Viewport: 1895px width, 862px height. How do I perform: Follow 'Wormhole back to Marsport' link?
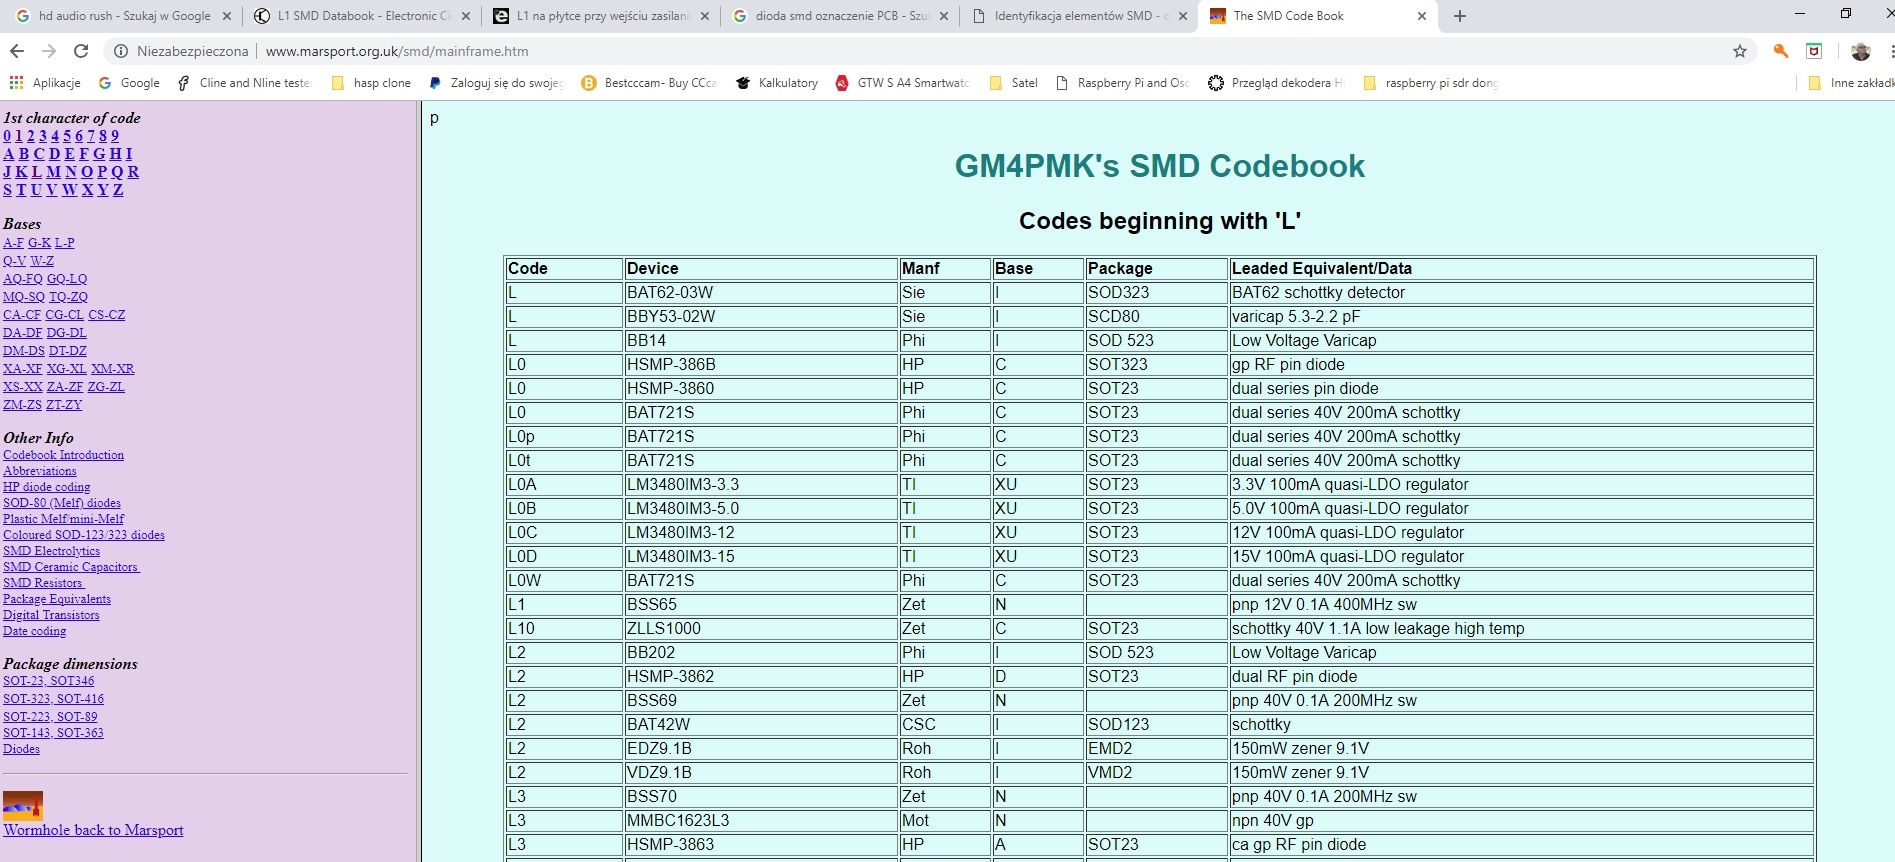94,830
